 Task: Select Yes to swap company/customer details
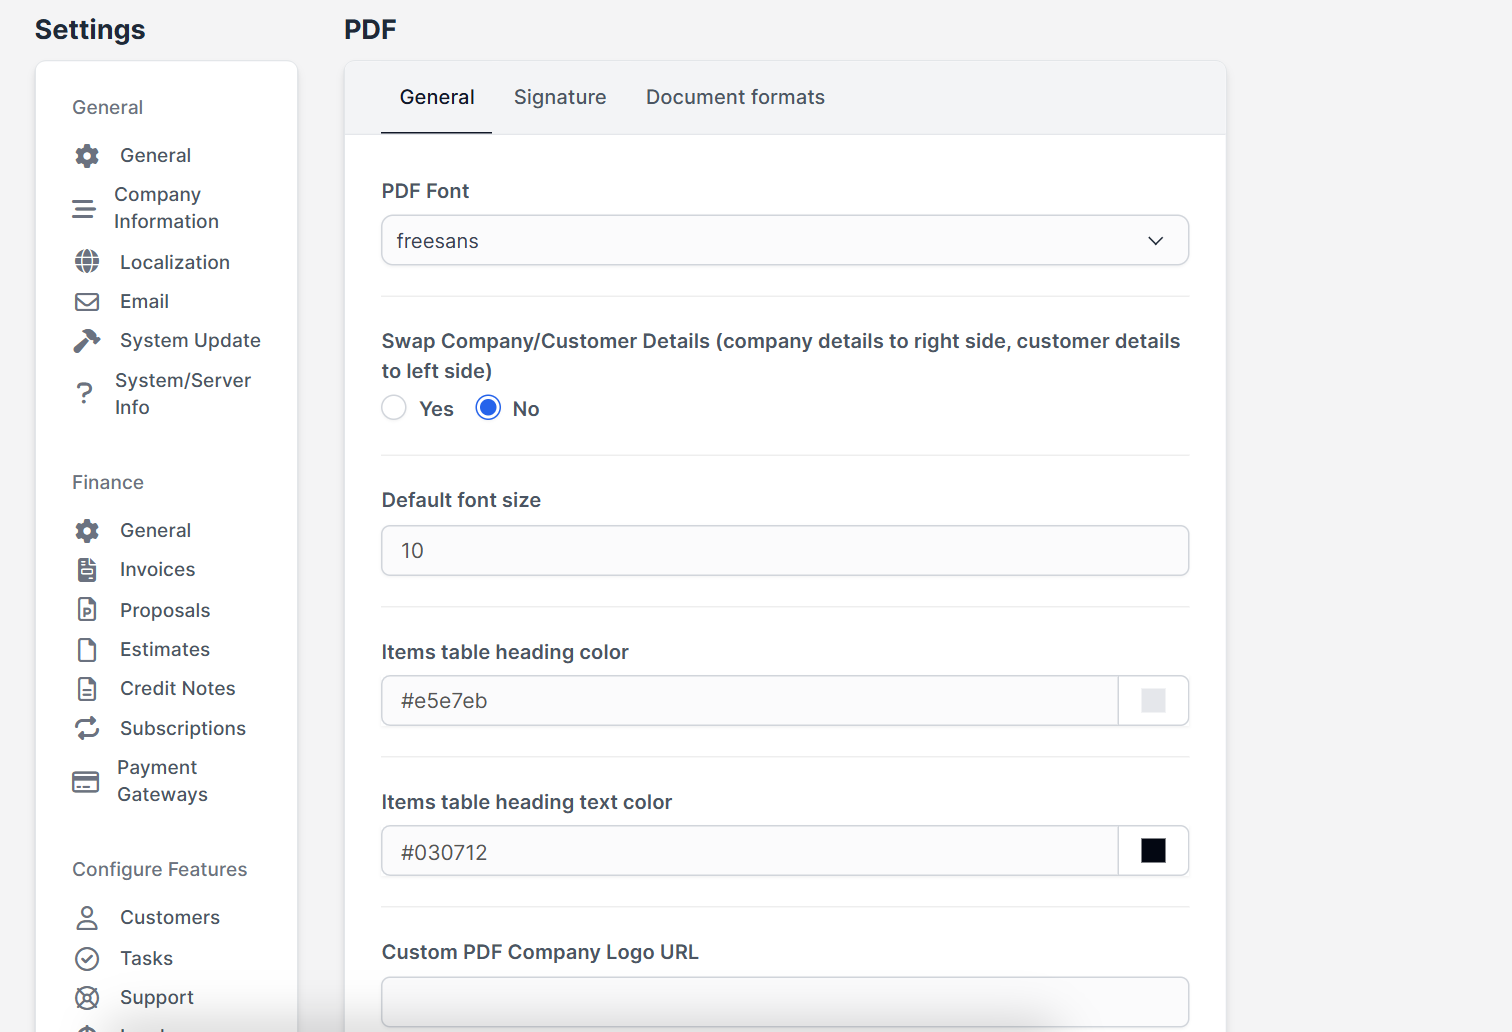[x=394, y=408]
